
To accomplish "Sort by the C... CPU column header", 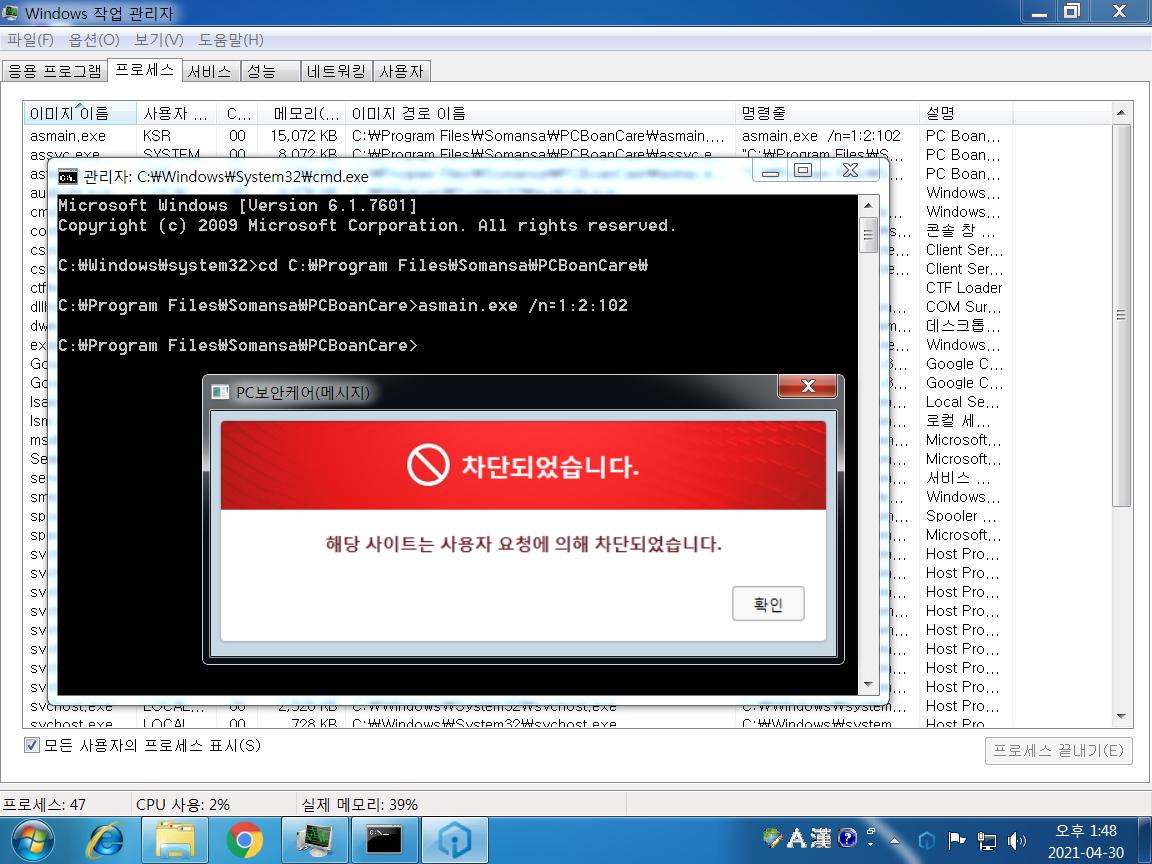I will (x=237, y=113).
